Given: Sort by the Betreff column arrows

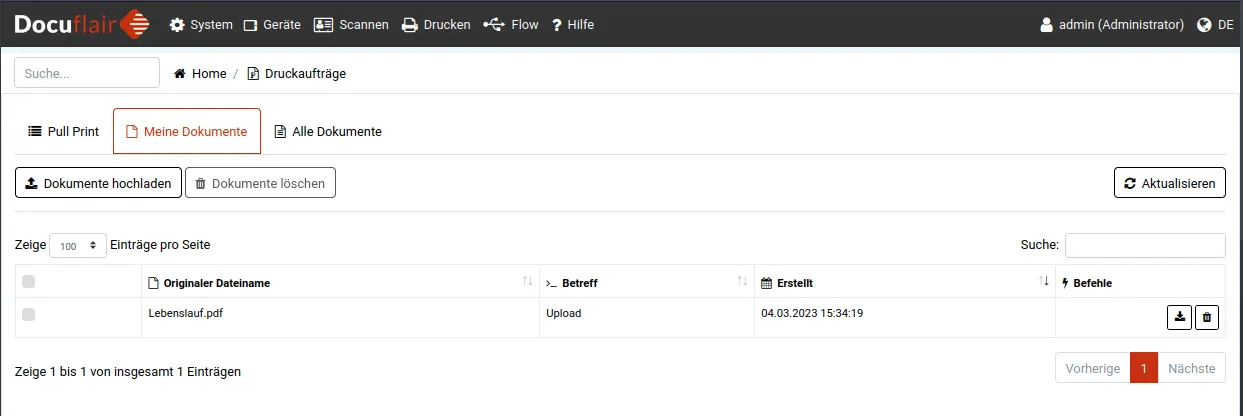Looking at the screenshot, I should coord(742,282).
